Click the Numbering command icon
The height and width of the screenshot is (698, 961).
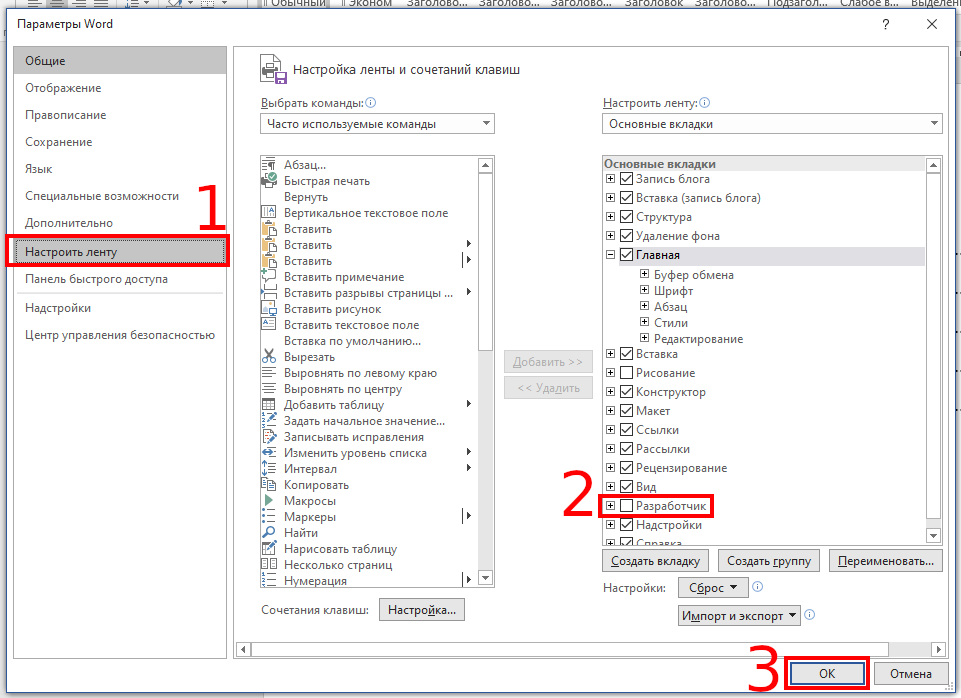pos(268,580)
